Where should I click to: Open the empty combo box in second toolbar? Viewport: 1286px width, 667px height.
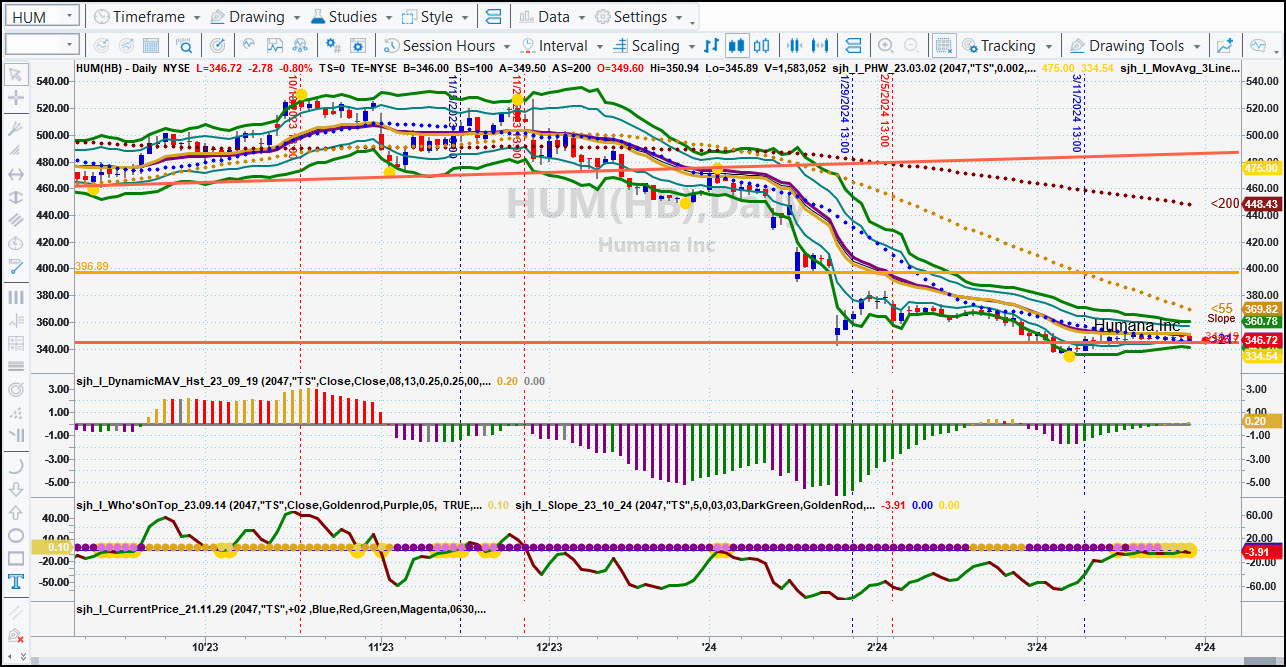42,45
